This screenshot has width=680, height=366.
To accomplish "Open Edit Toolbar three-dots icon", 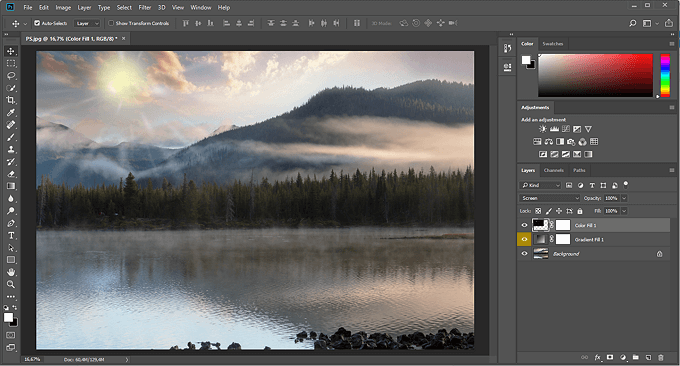I will (11, 297).
